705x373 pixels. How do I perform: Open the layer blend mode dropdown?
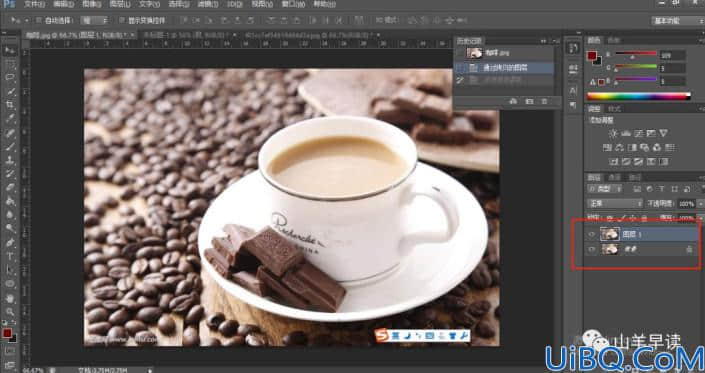click(x=616, y=204)
